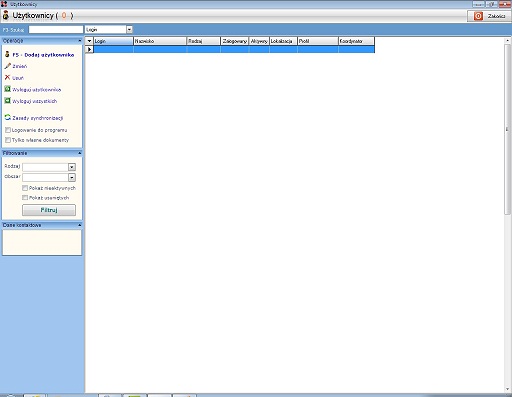
Task: Collapse the Operacje panel
Action: [79, 41]
